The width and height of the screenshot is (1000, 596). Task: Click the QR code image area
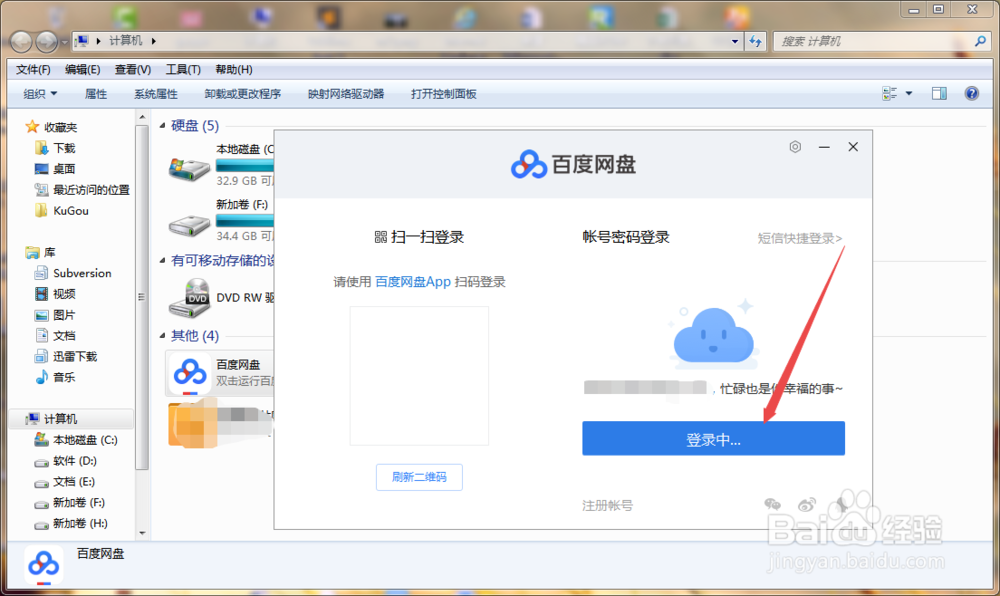click(x=419, y=375)
